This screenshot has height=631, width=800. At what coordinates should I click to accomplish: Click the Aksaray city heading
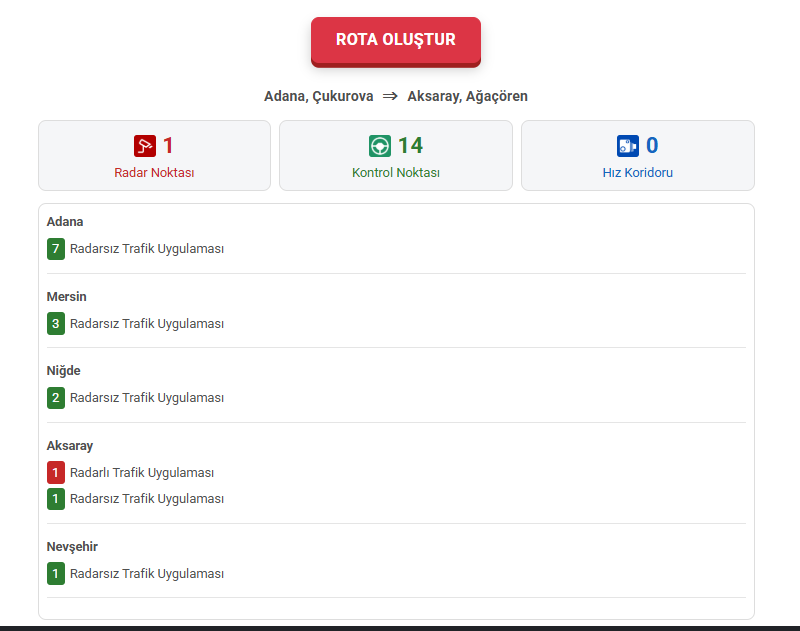tap(70, 446)
